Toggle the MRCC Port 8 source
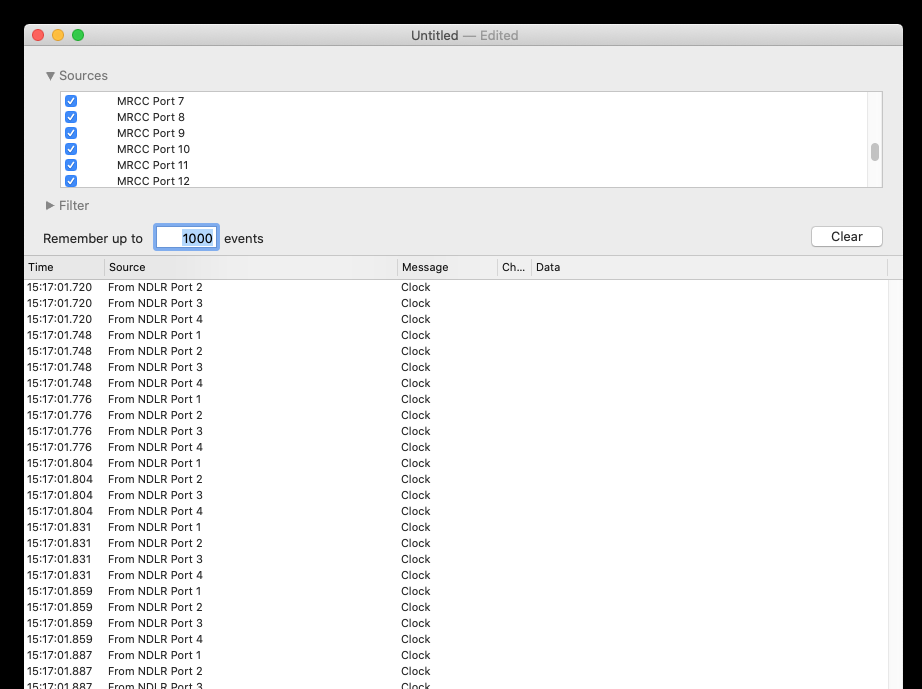The image size is (922, 689). click(71, 117)
